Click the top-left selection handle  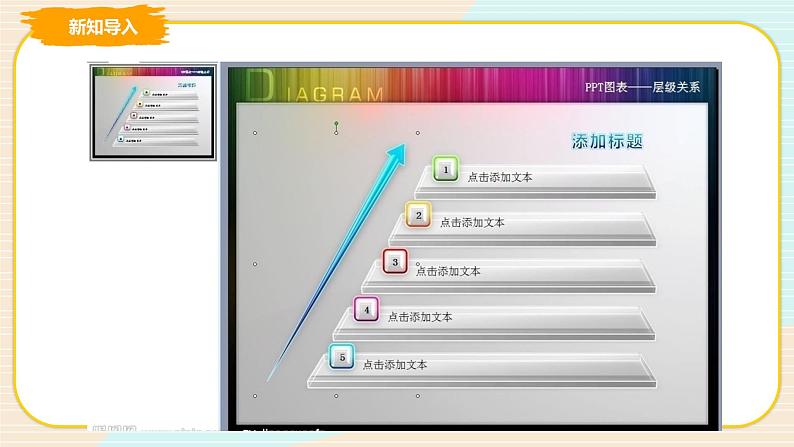(255, 133)
